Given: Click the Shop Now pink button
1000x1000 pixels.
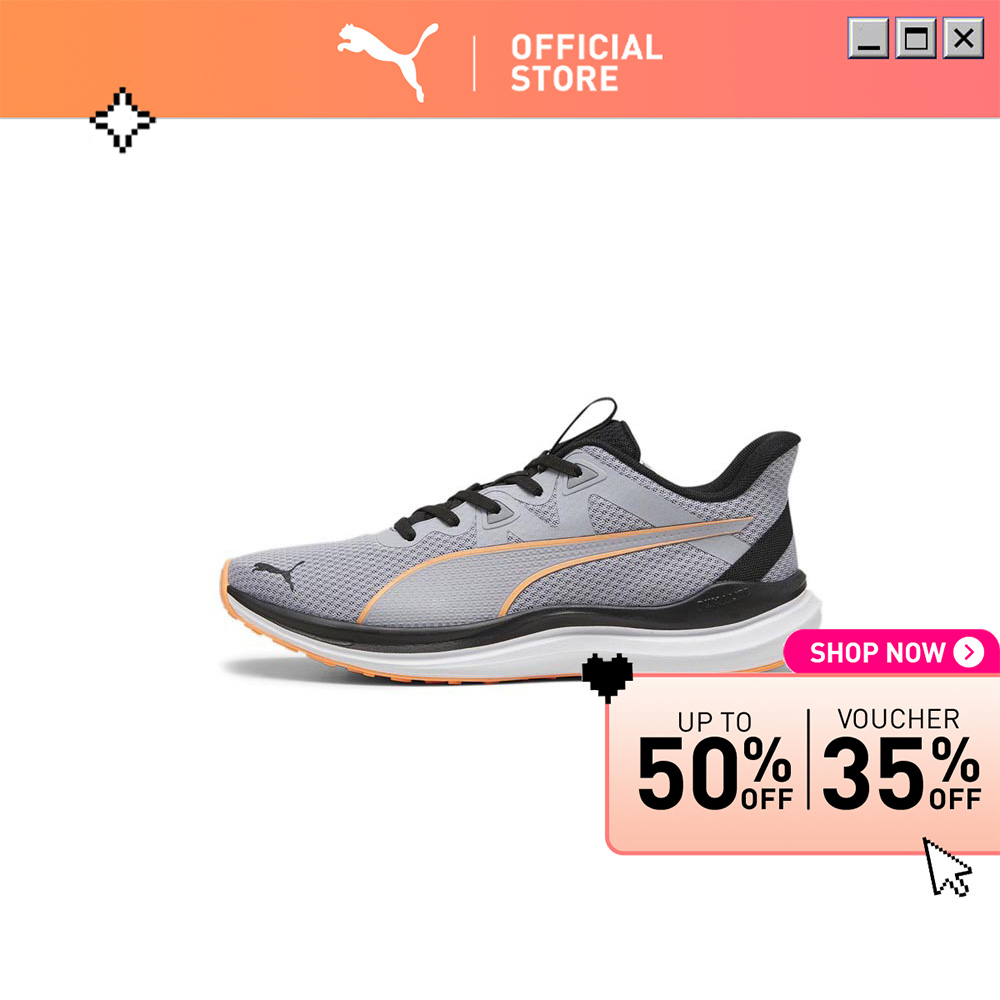Looking at the screenshot, I should 892,652.
